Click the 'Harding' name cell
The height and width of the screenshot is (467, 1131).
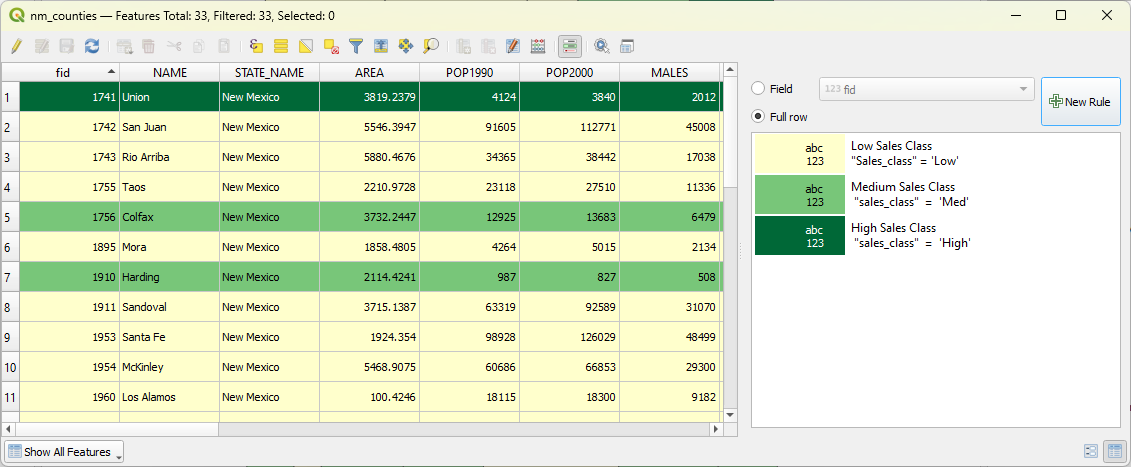[170, 277]
